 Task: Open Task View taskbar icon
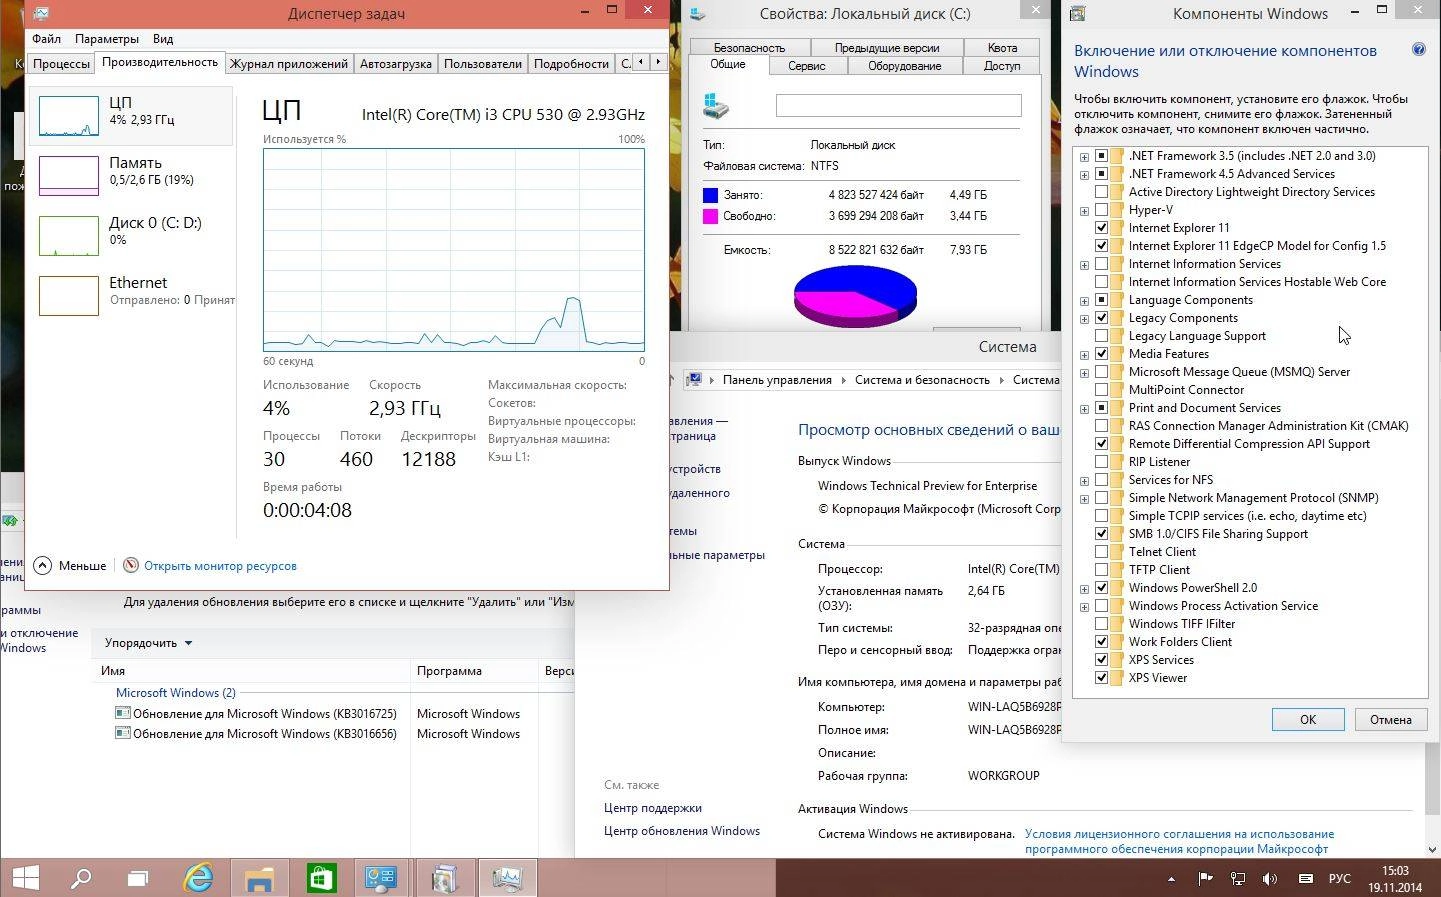(137, 878)
